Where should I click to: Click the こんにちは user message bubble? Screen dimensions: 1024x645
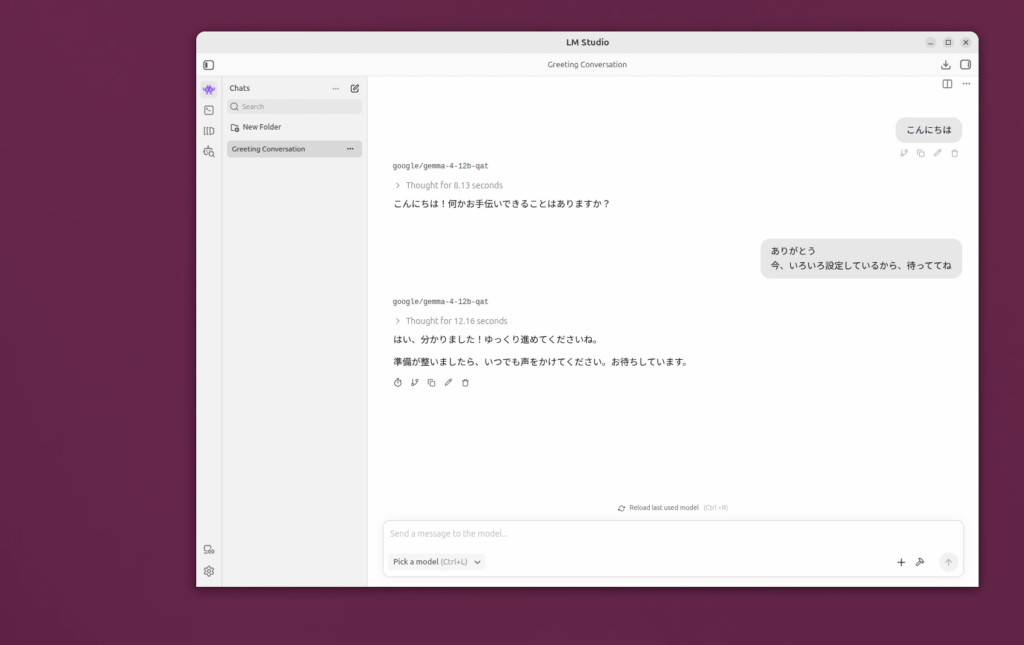[x=929, y=130]
